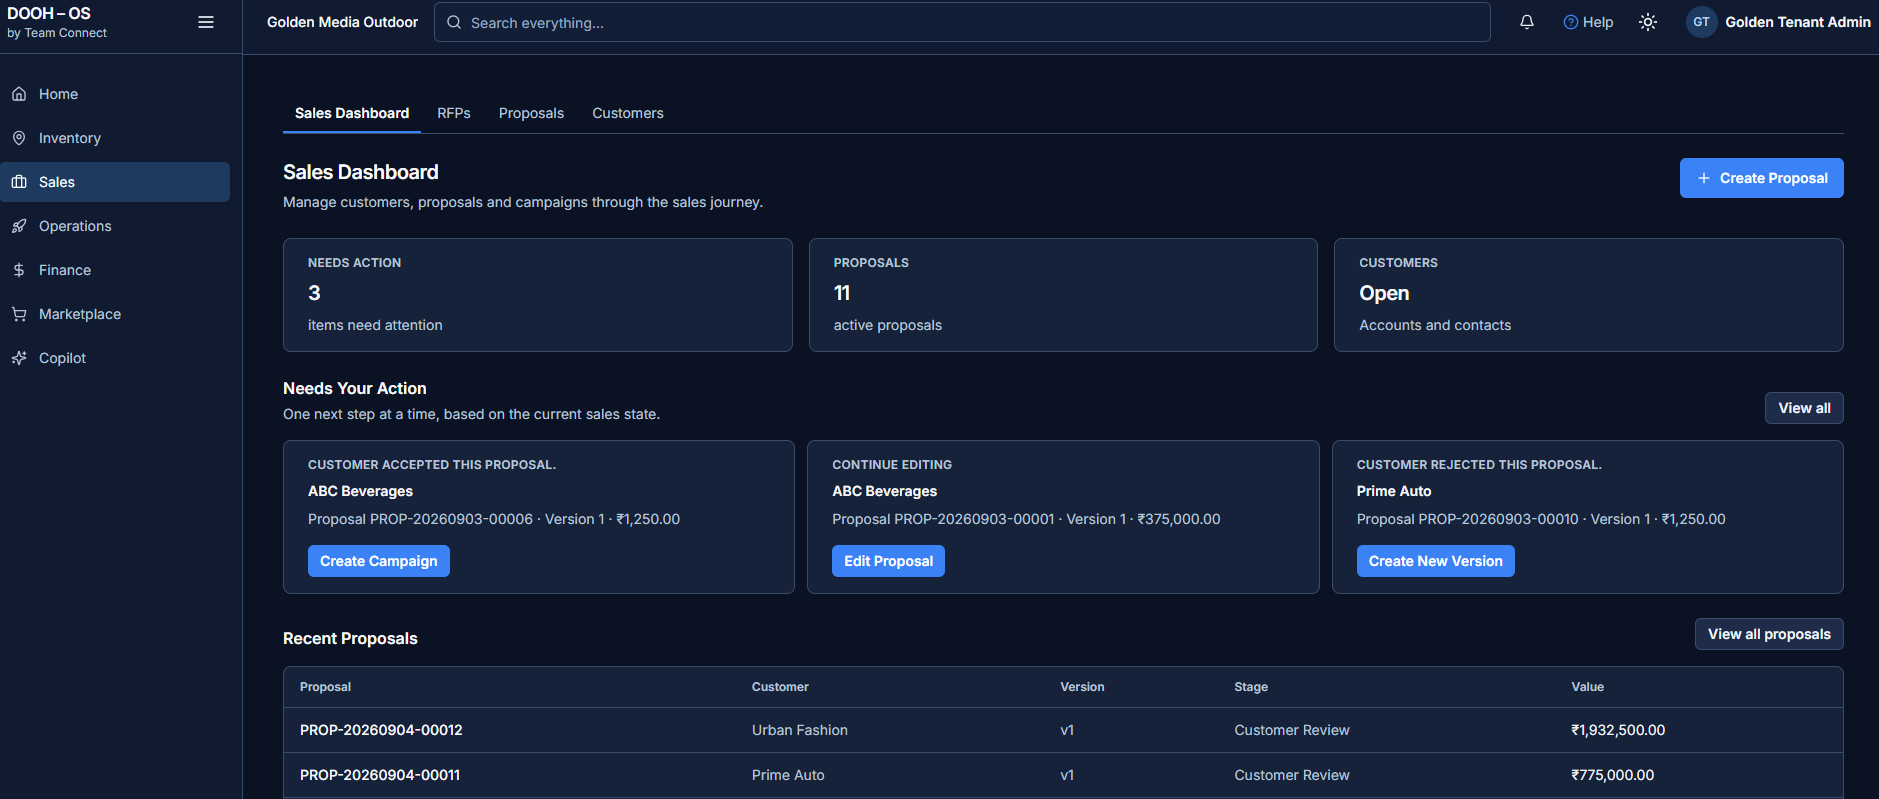Click the Golden Media Outdoor tenant name
This screenshot has width=1879, height=799.
pos(342,22)
